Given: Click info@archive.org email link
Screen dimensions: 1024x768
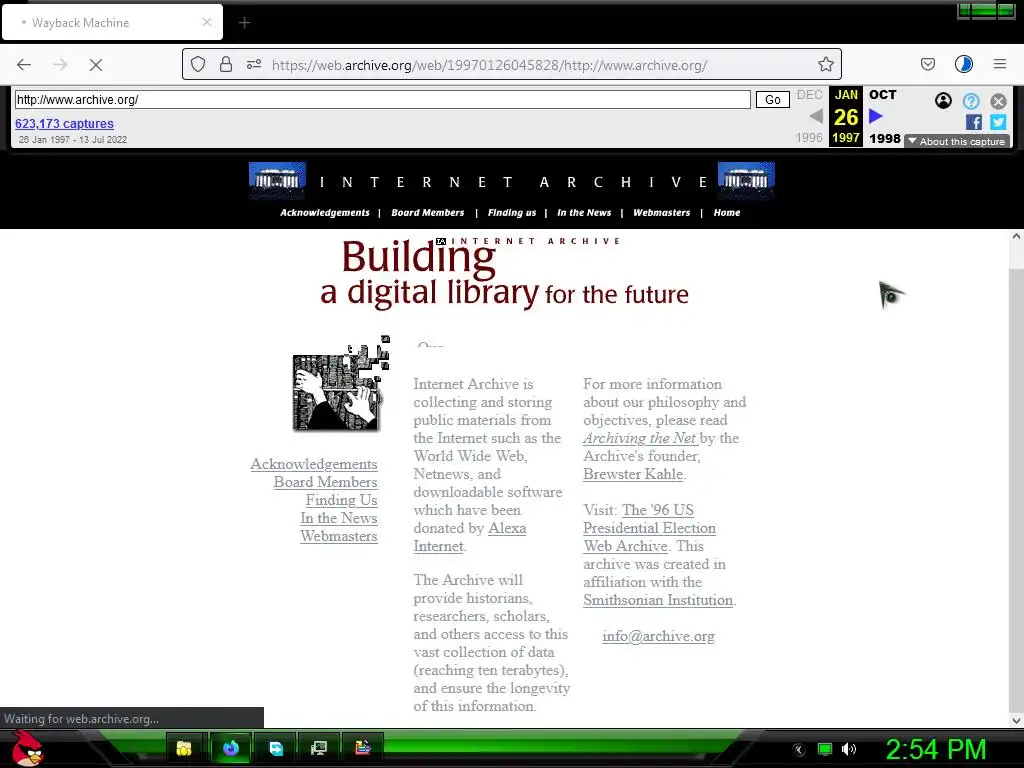Looking at the screenshot, I should (x=658, y=636).
